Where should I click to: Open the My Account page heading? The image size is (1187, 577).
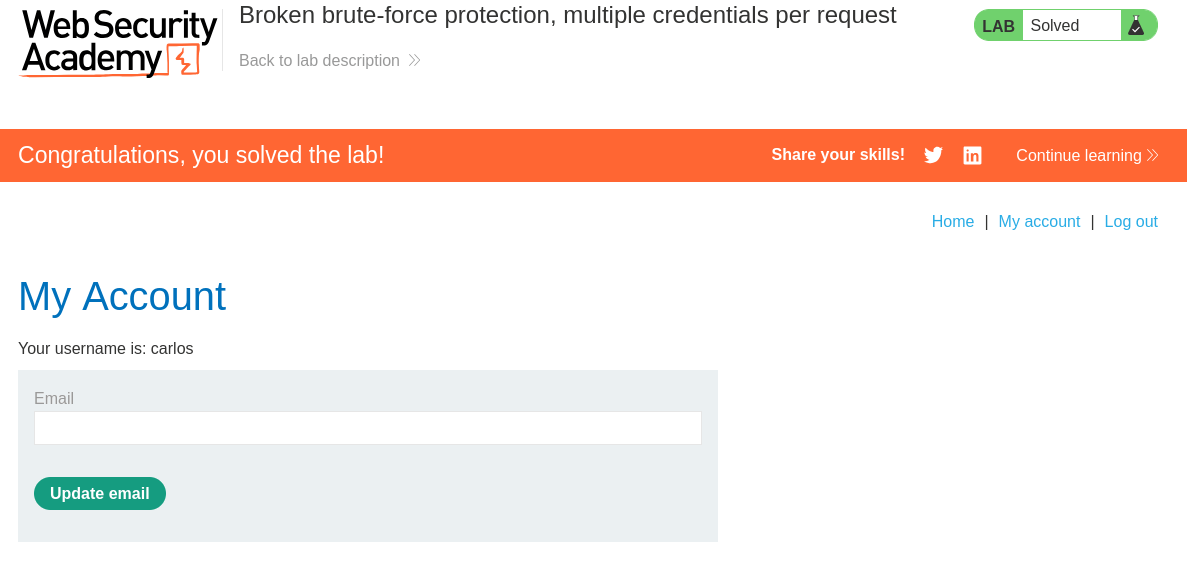(122, 297)
